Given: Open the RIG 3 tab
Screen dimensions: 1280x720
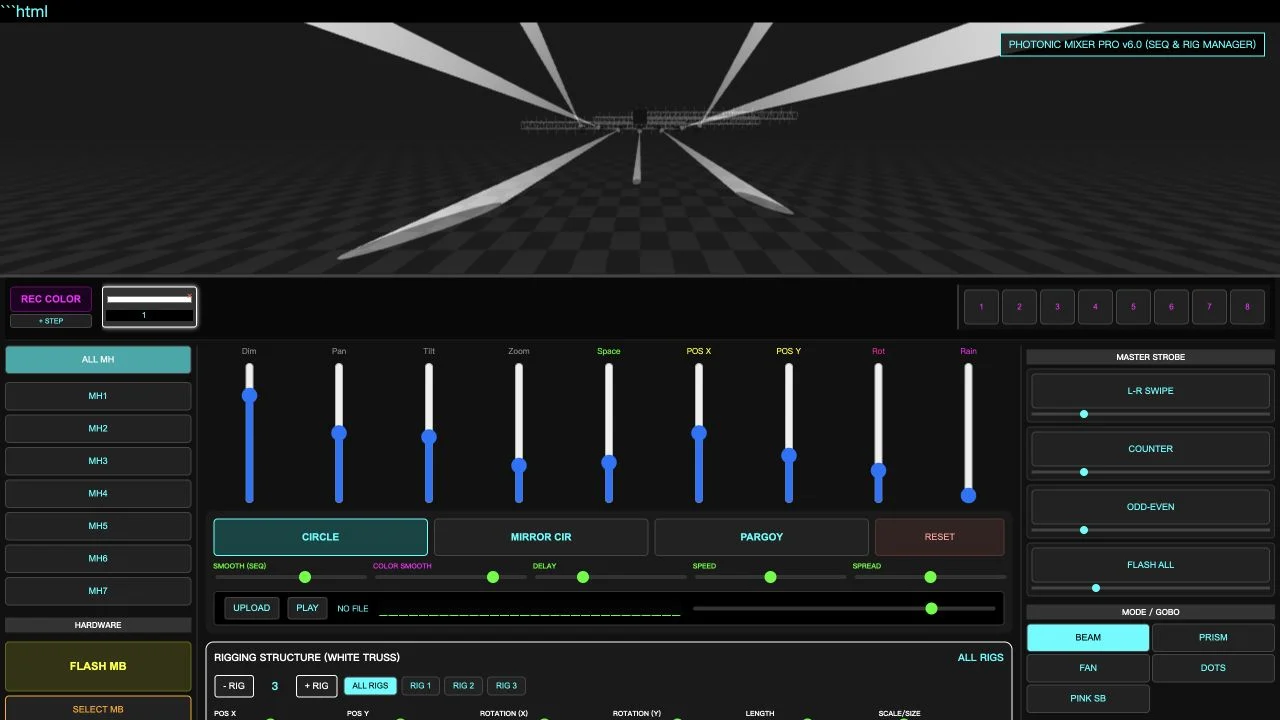Looking at the screenshot, I should [507, 686].
